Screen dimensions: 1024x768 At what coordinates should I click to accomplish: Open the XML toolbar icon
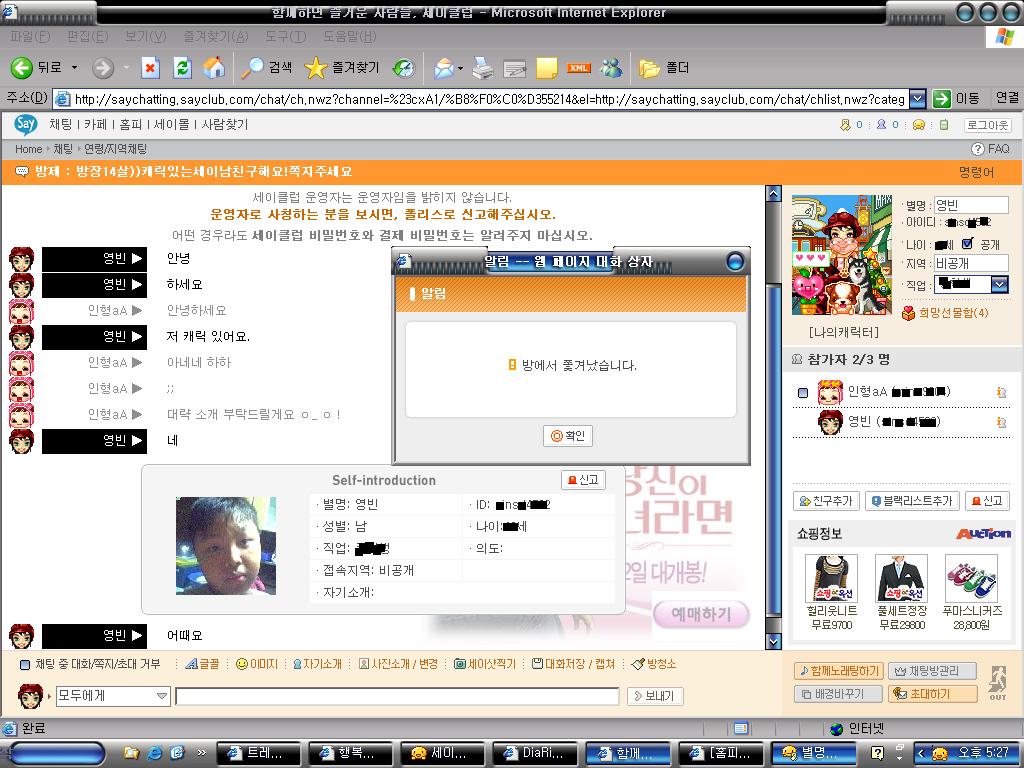pyautogui.click(x=578, y=68)
